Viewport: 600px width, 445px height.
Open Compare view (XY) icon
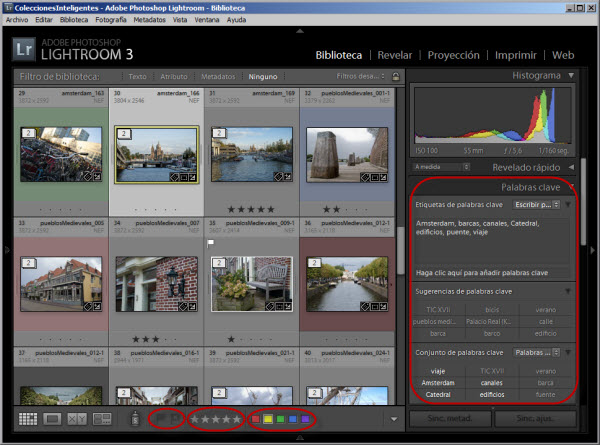[77, 419]
